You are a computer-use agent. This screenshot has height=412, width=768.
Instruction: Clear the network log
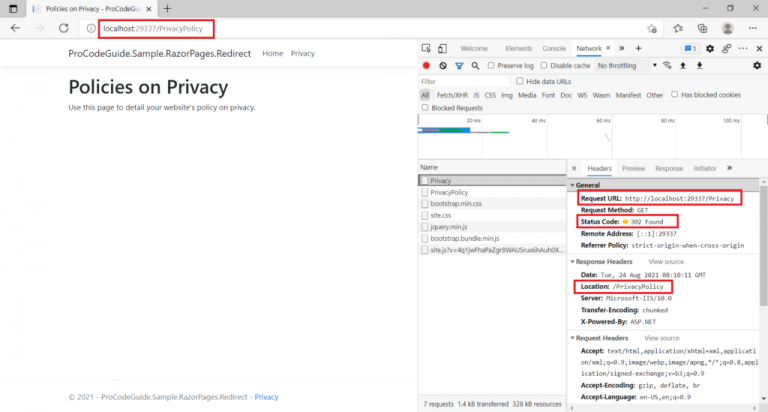coord(443,65)
